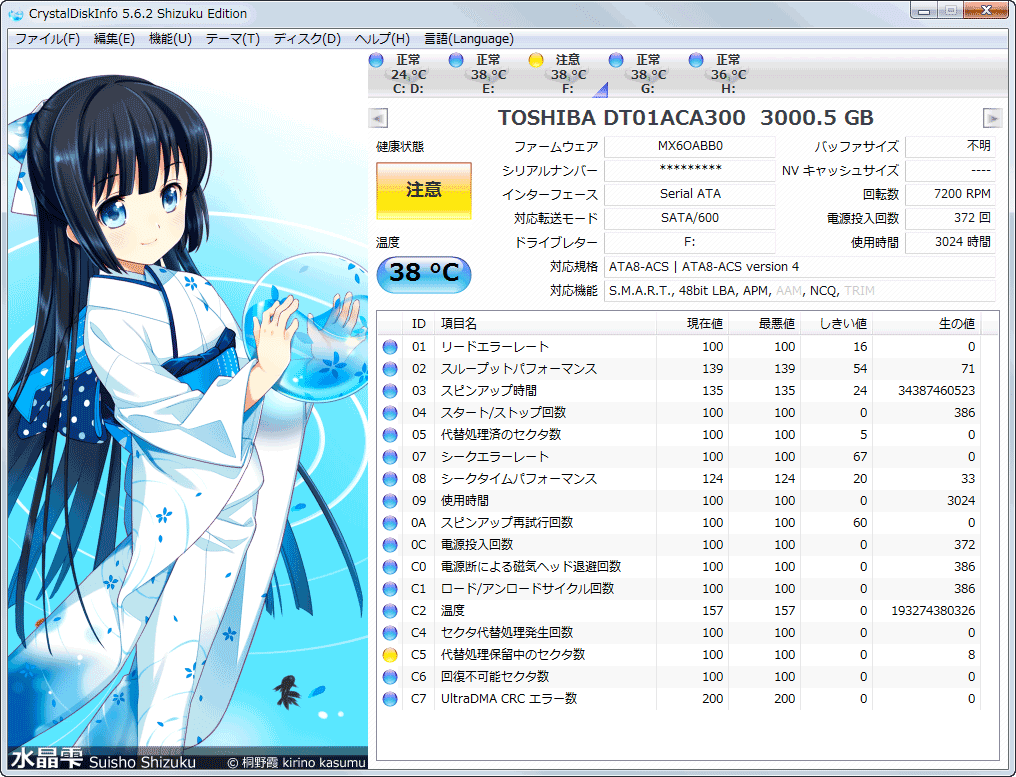Click raw value 193274380326
The image size is (1016, 777).
[933, 611]
